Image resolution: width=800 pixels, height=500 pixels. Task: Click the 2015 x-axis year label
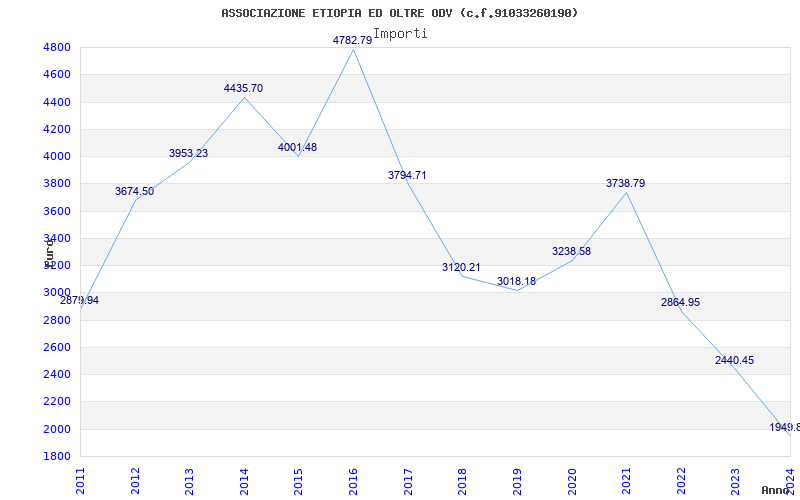[298, 481]
